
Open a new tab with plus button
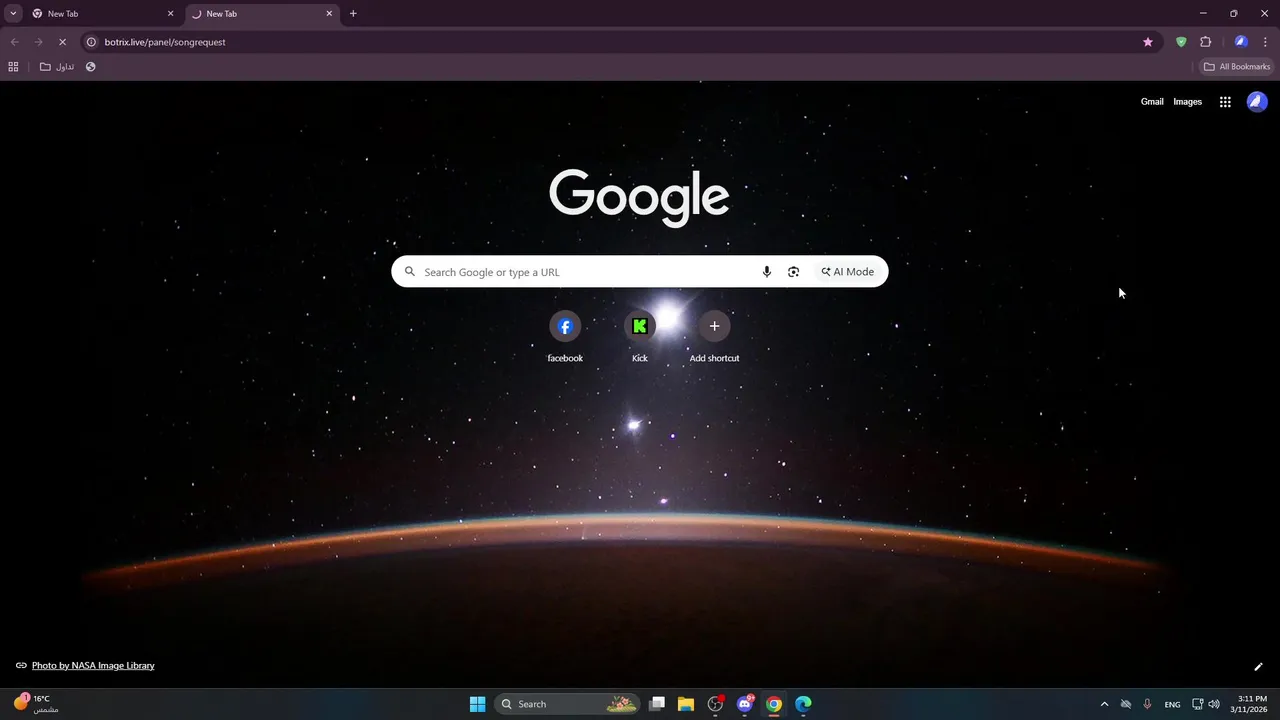coord(353,14)
